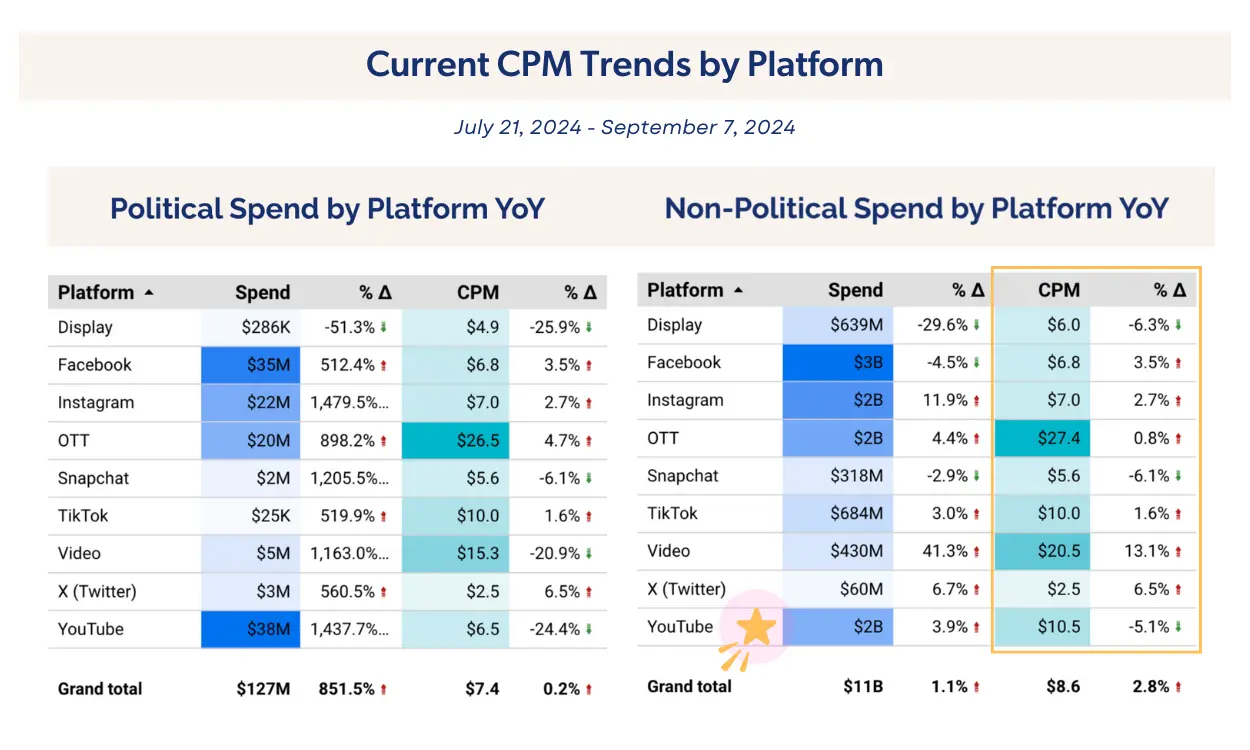The image size is (1250, 750).
Task: Click the sort arrow in Political table's Platform header
Action: click(149, 293)
